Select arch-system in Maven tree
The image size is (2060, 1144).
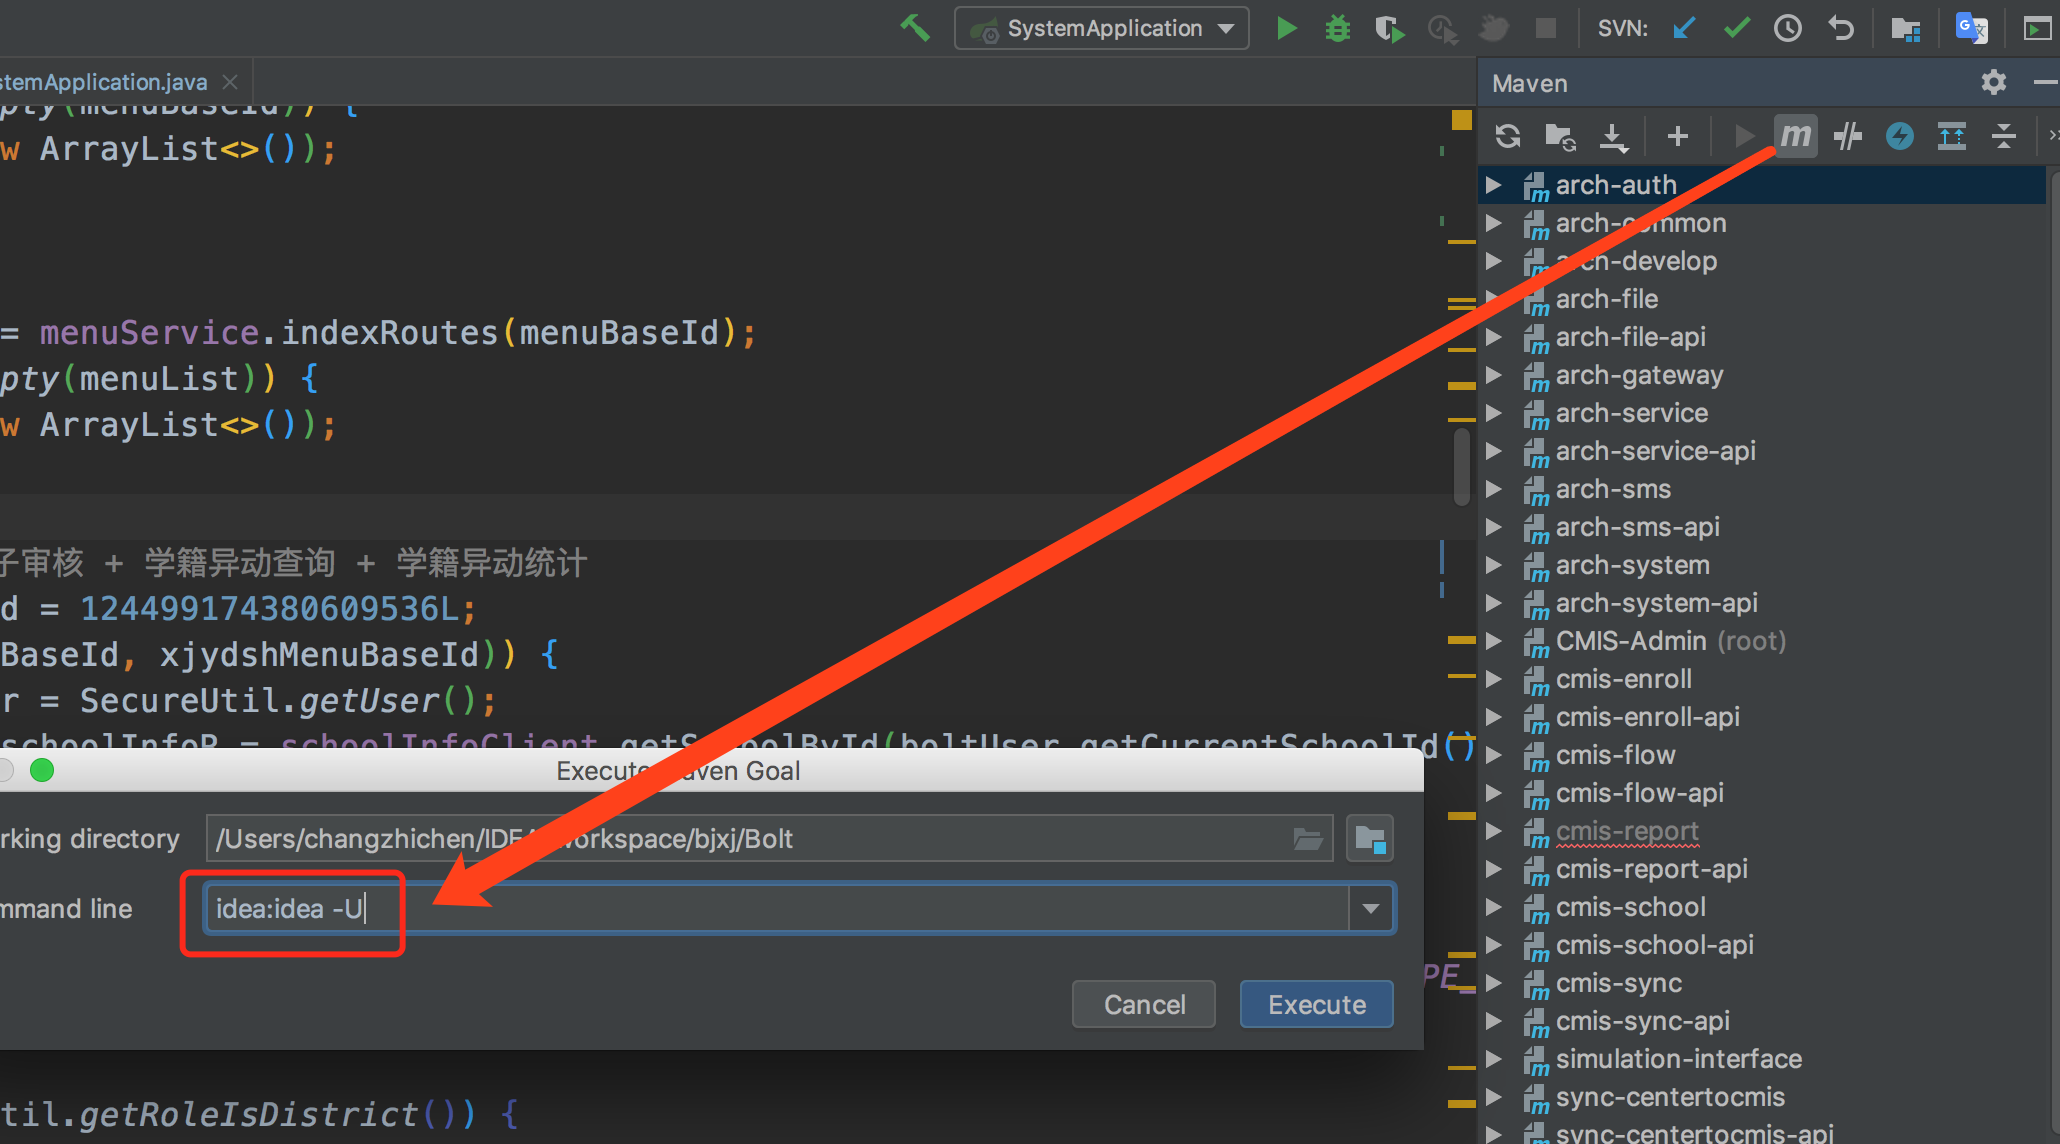[1632, 565]
